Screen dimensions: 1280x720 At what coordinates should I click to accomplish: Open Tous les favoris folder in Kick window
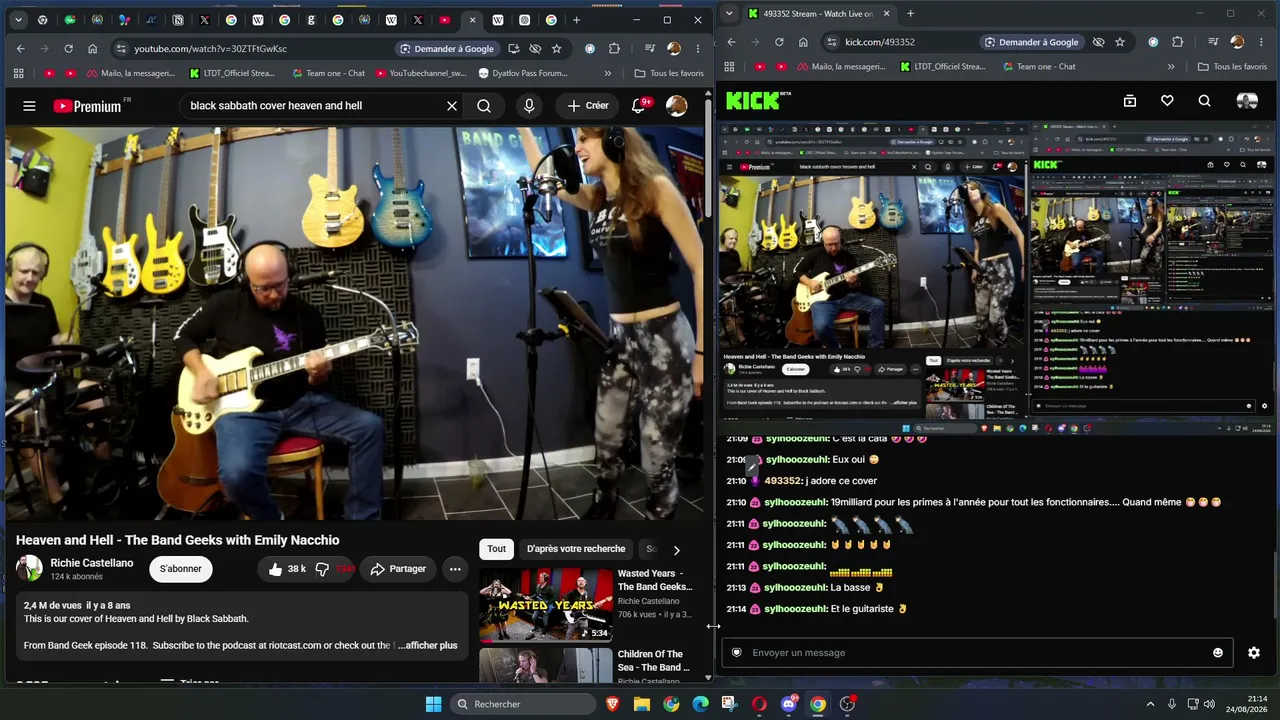(1232, 67)
